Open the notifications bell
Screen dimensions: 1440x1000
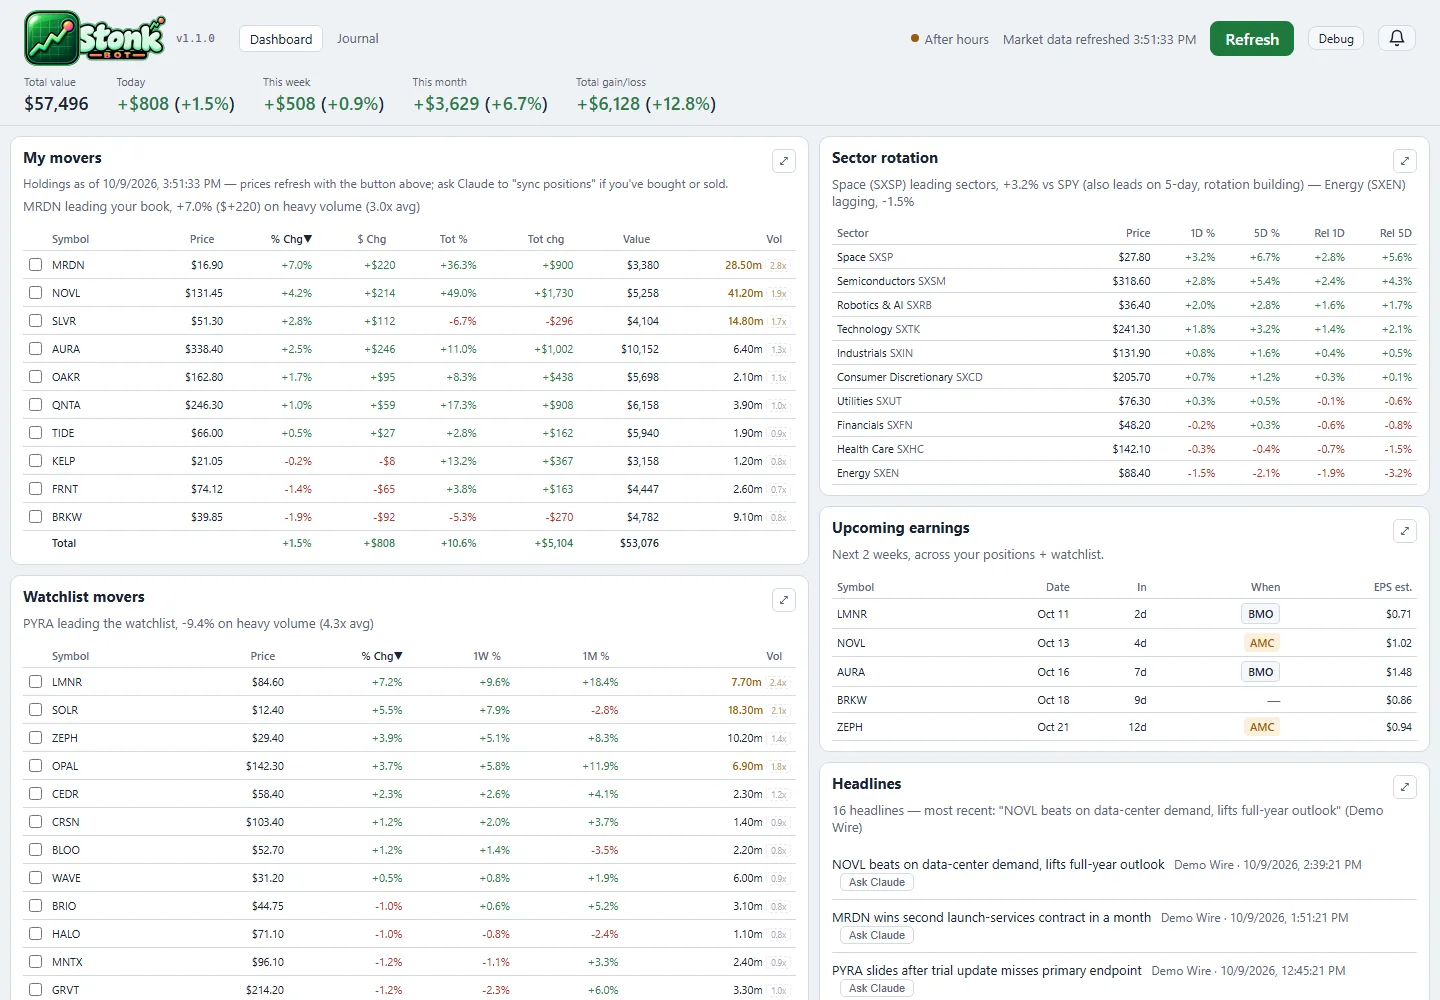[x=1397, y=39]
